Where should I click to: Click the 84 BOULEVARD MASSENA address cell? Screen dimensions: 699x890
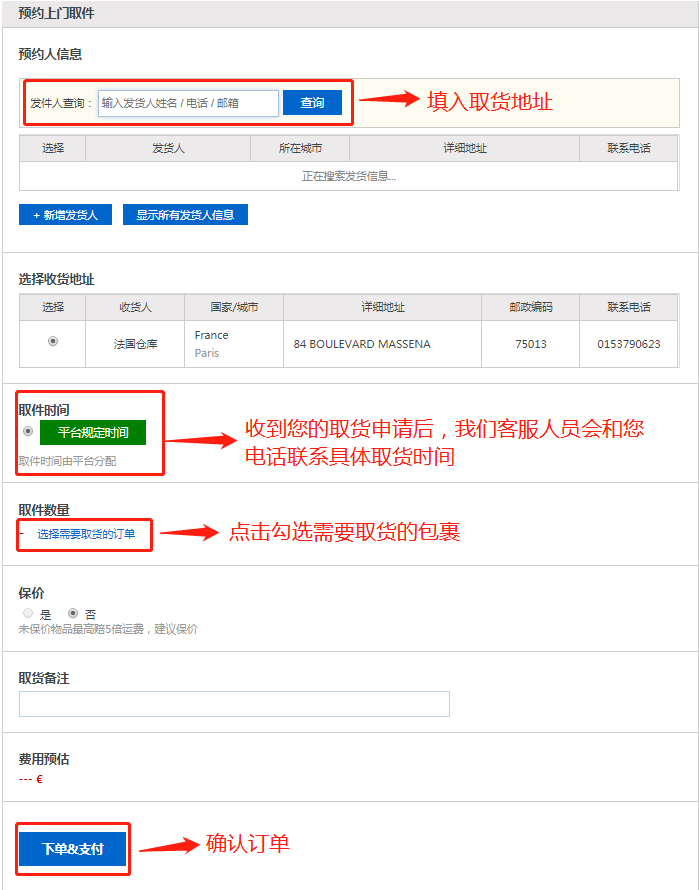click(x=382, y=344)
